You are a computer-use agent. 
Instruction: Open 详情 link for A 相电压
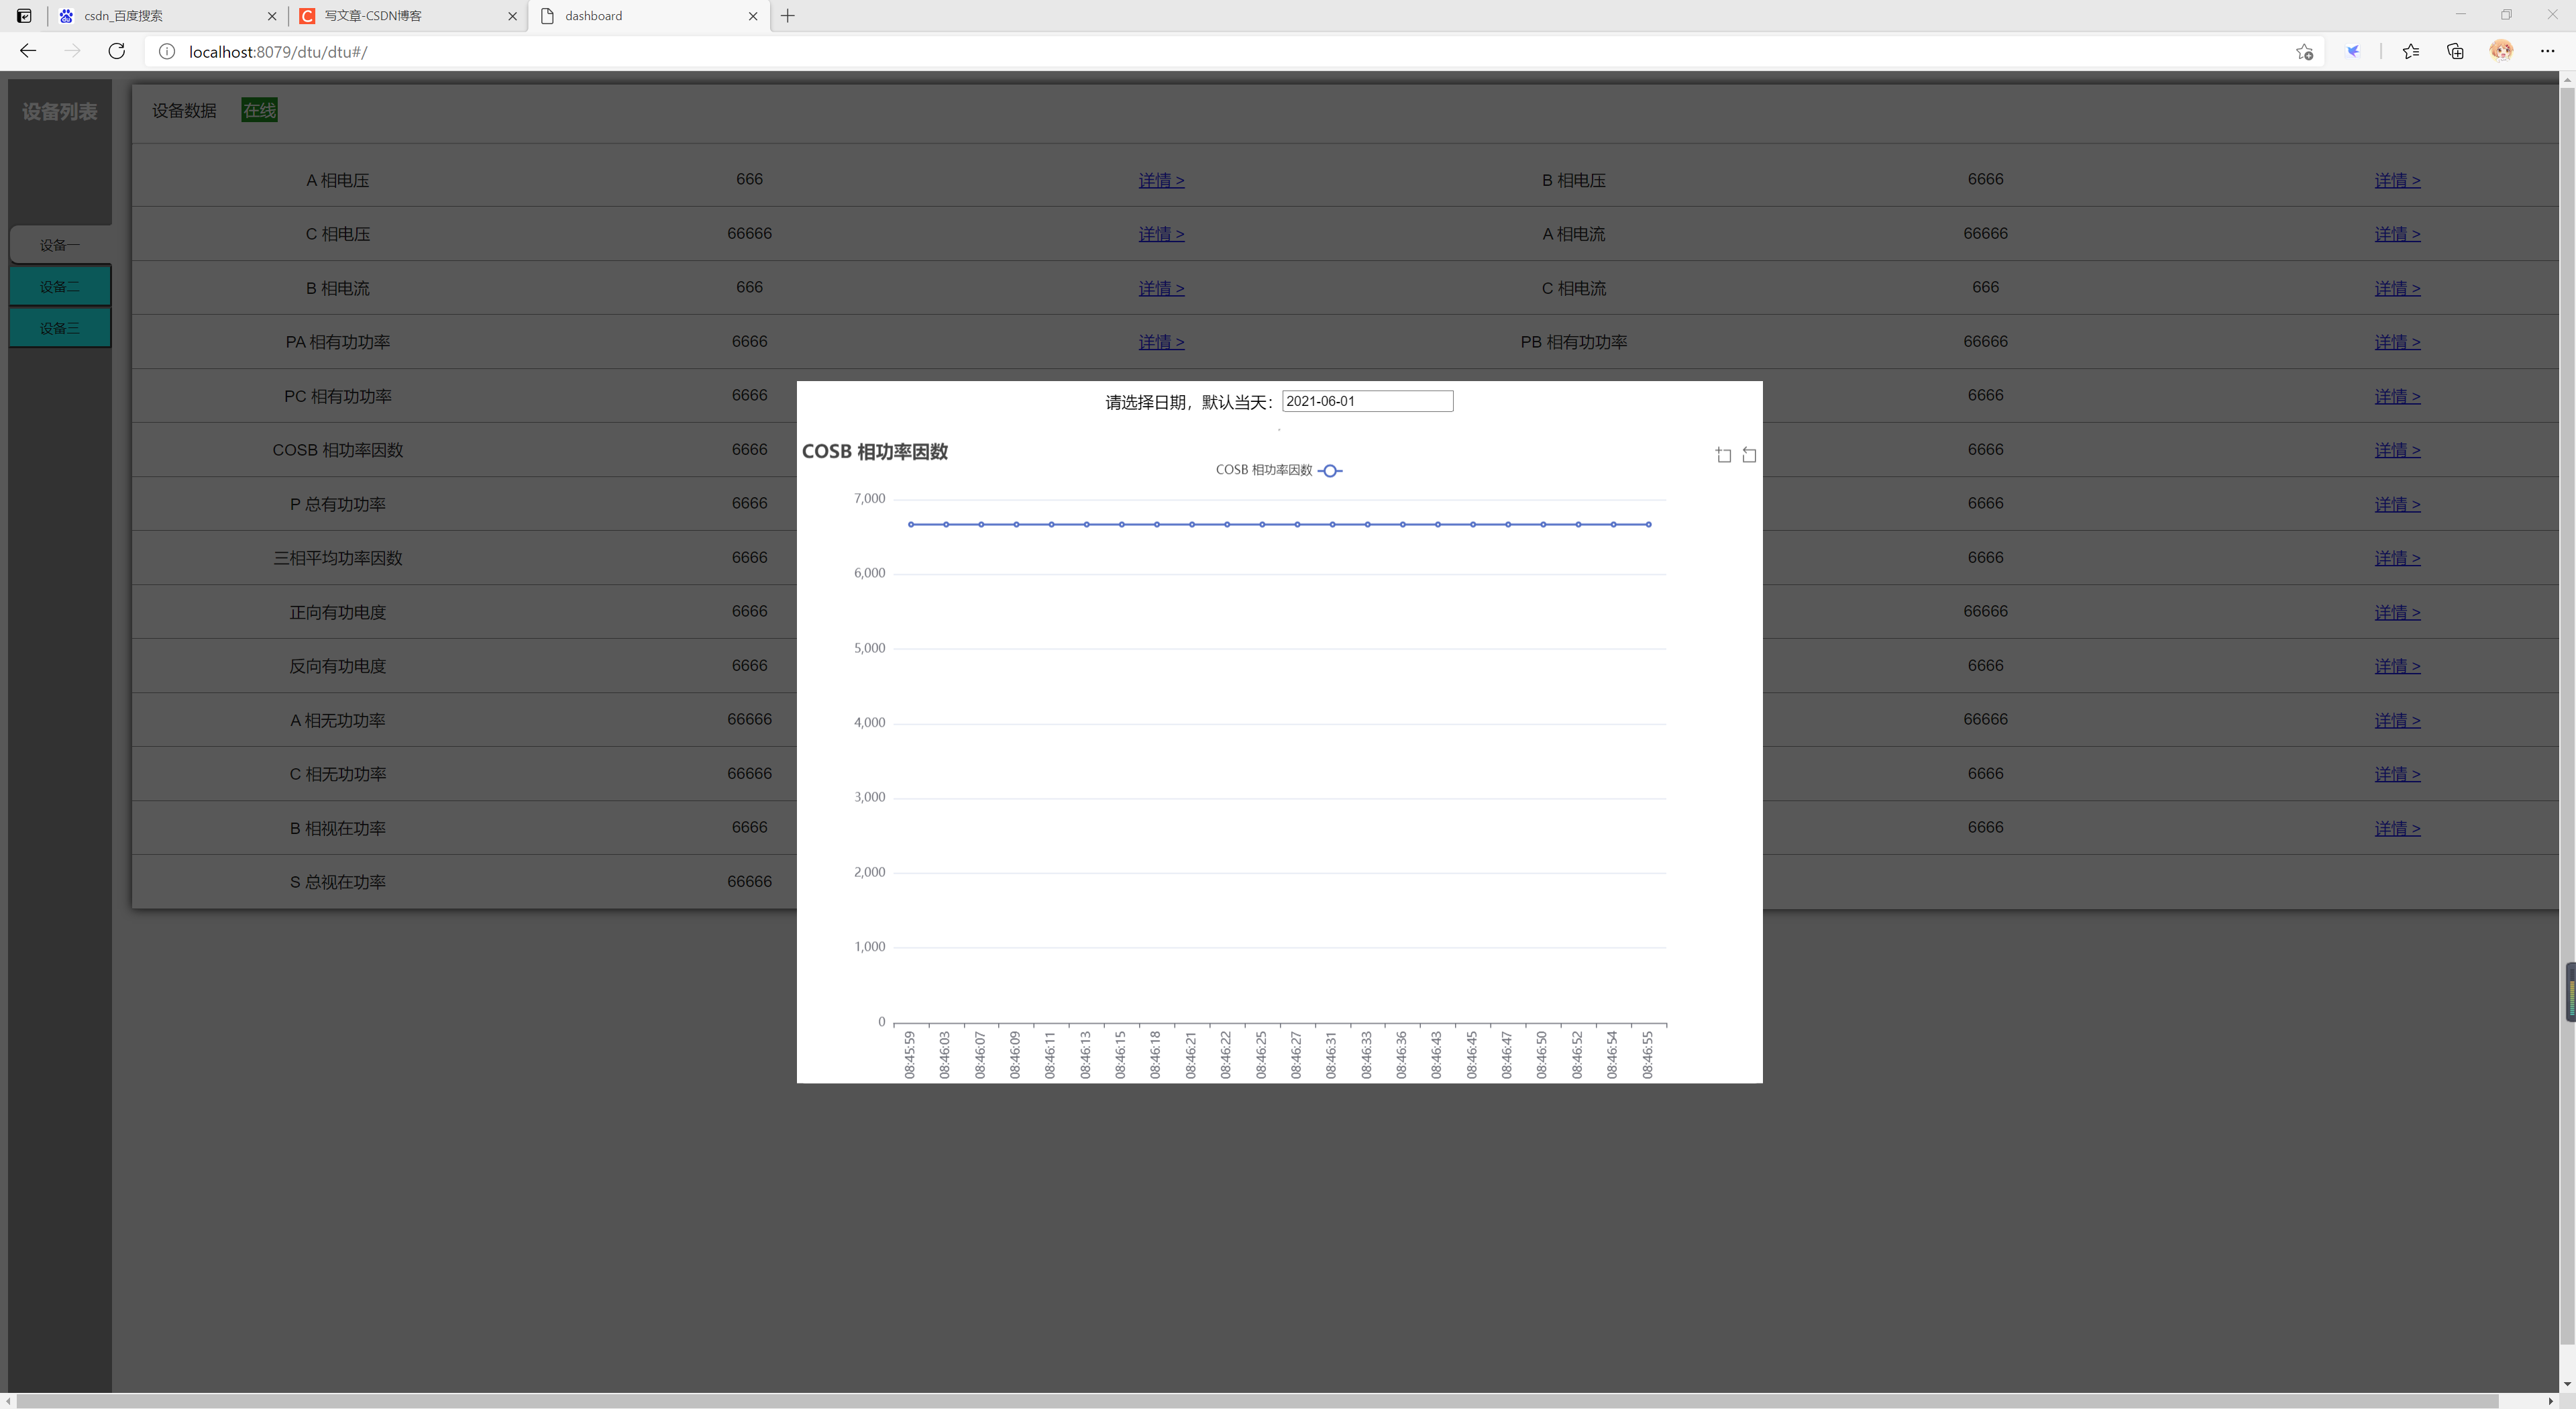1161,181
